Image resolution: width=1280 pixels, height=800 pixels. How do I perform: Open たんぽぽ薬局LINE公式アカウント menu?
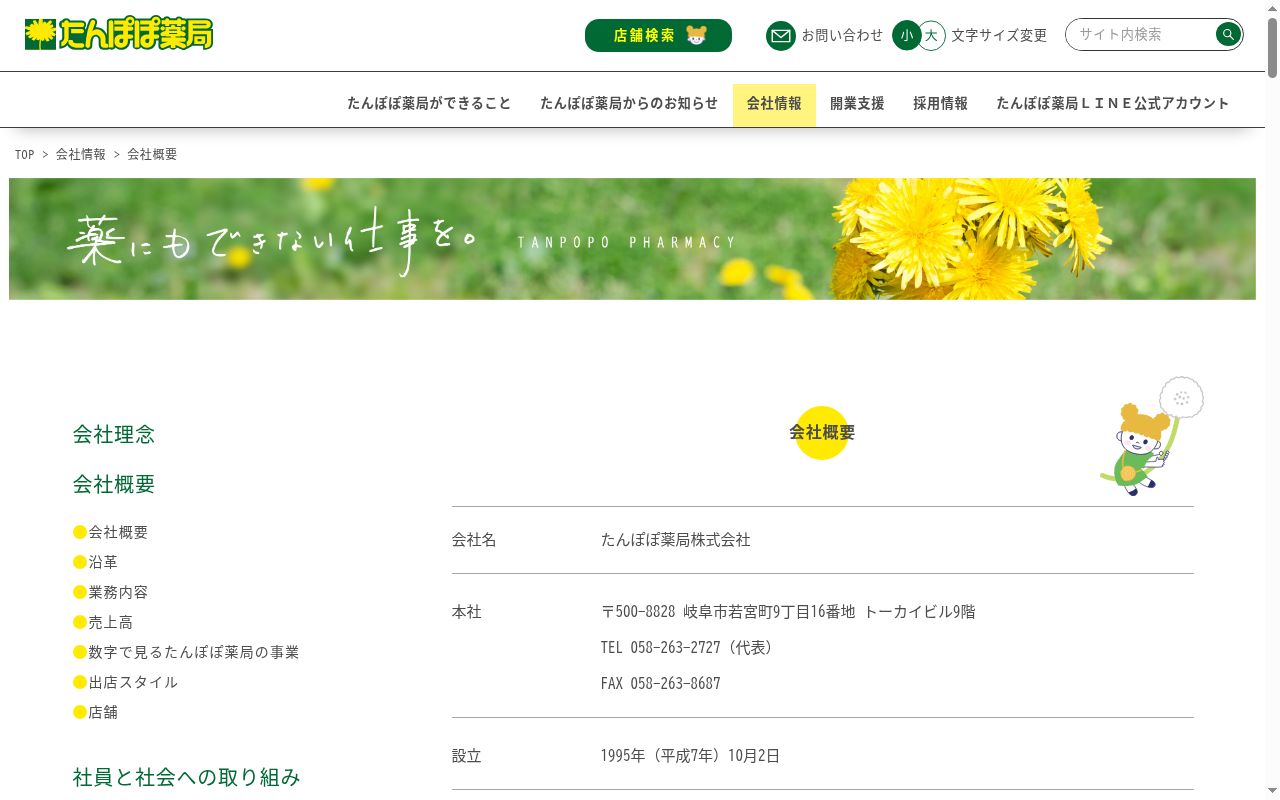[x=1113, y=103]
